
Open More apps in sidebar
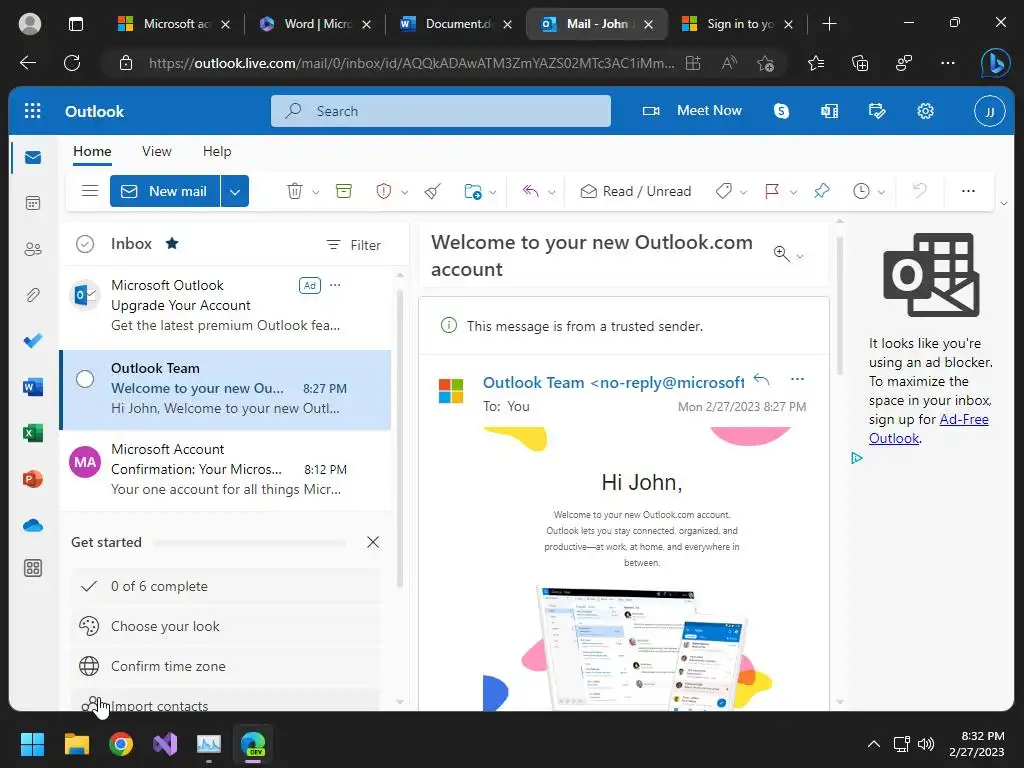click(33, 568)
